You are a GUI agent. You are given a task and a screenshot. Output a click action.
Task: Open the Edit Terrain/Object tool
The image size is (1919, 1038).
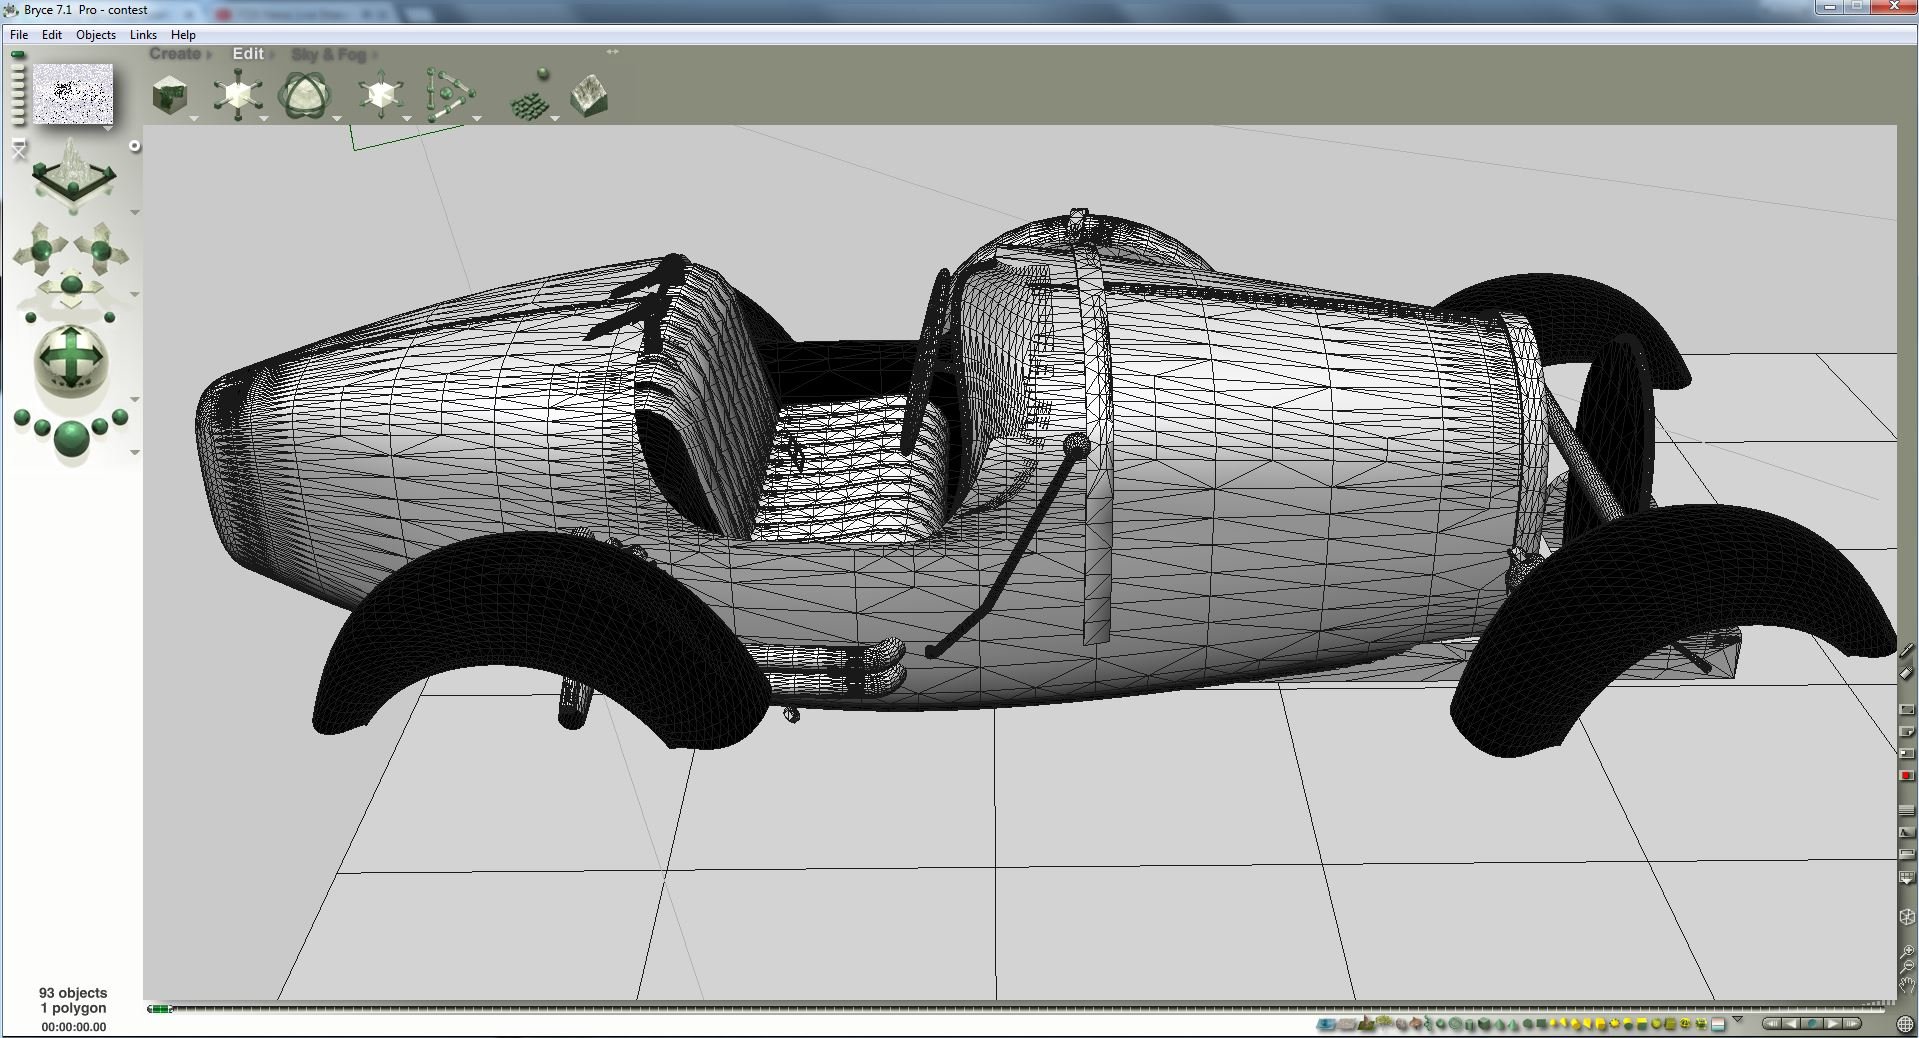(x=589, y=96)
